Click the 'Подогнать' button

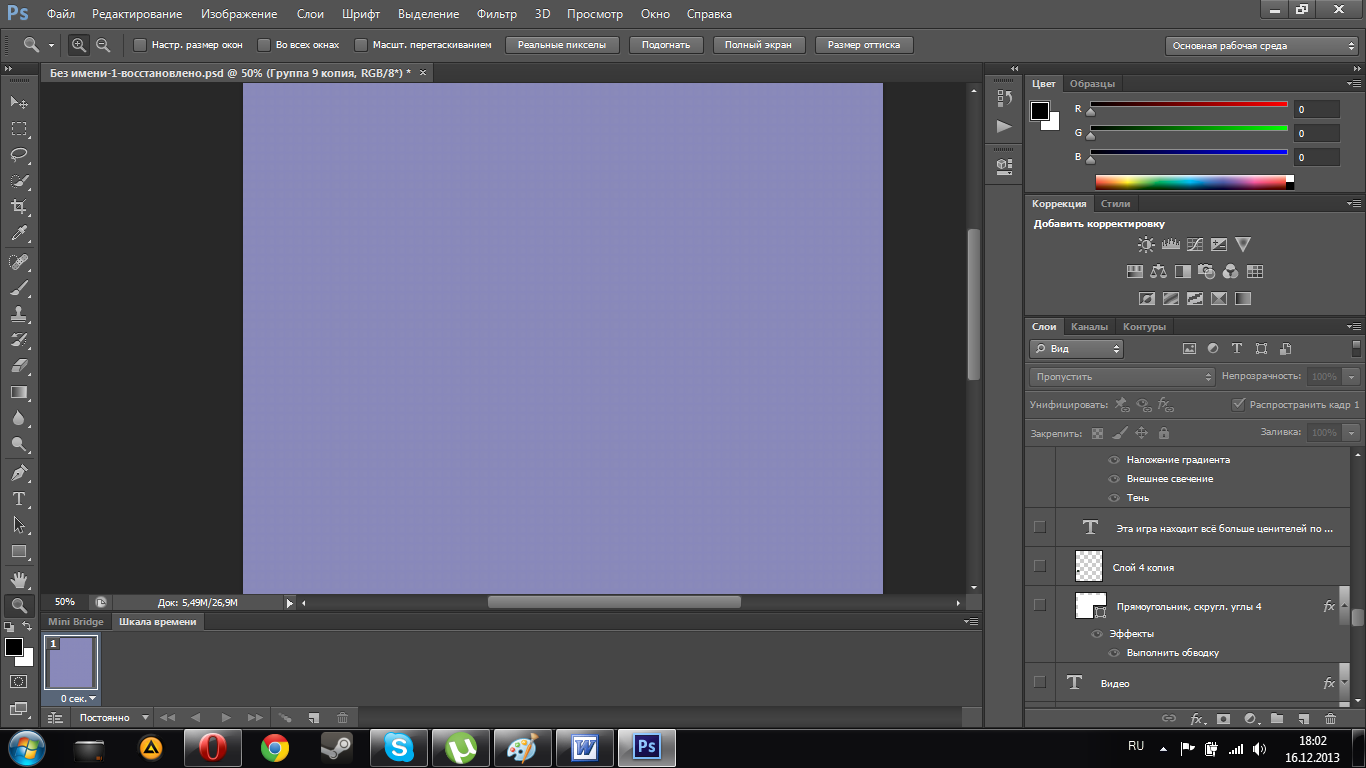[x=666, y=45]
